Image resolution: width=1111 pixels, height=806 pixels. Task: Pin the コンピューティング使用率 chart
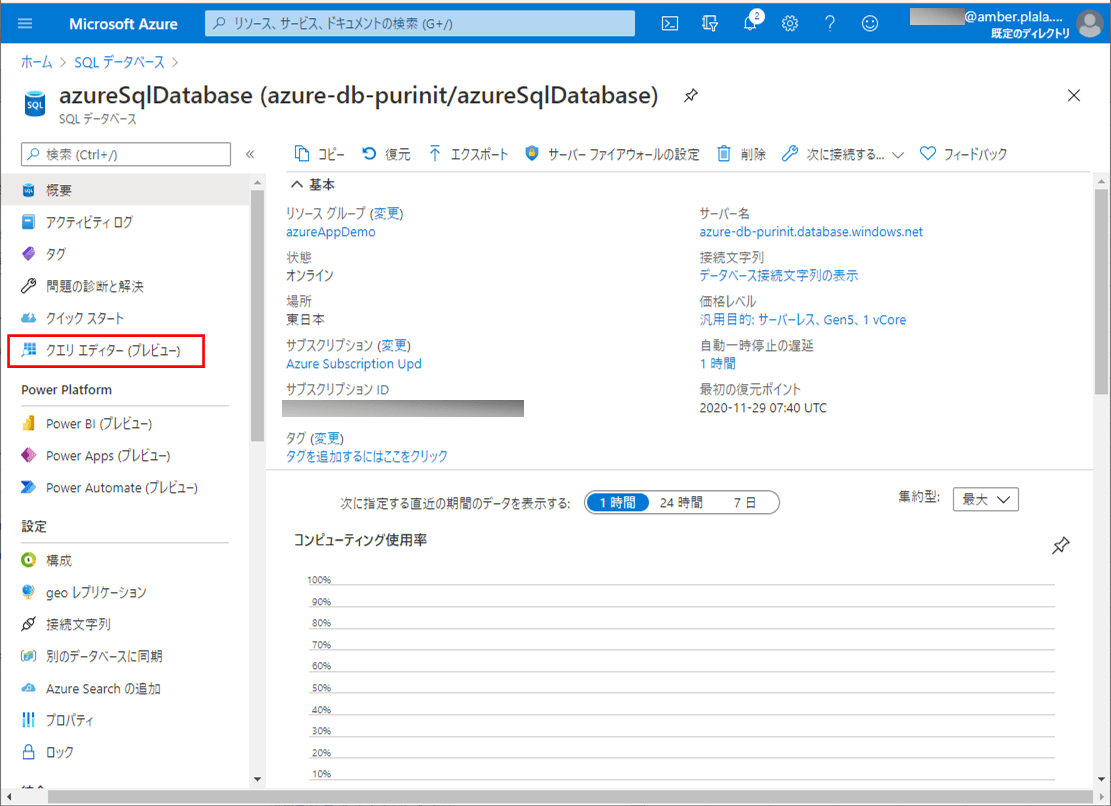pyautogui.click(x=1061, y=545)
